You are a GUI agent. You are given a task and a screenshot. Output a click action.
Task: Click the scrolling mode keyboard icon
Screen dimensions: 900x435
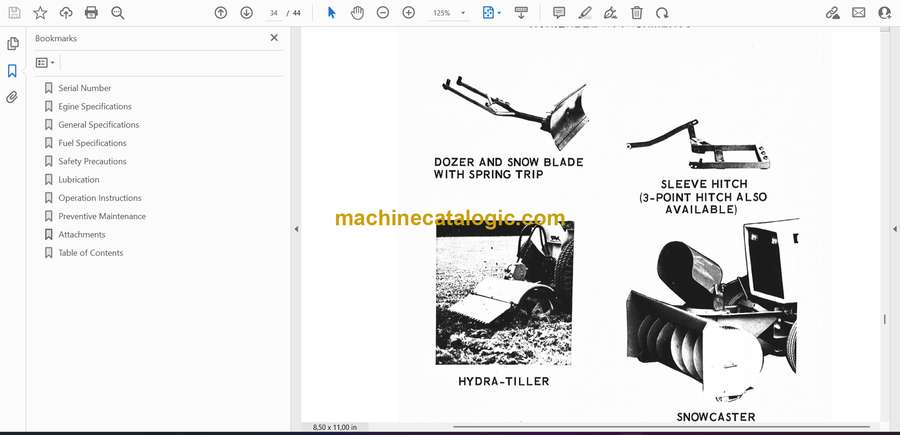pyautogui.click(x=521, y=13)
